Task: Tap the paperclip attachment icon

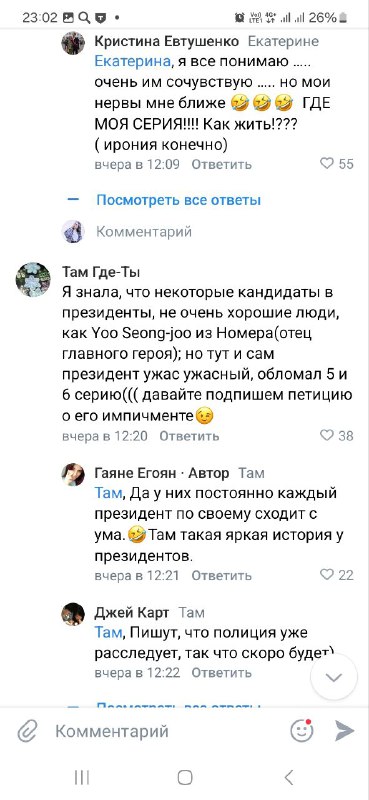Action: (x=27, y=732)
